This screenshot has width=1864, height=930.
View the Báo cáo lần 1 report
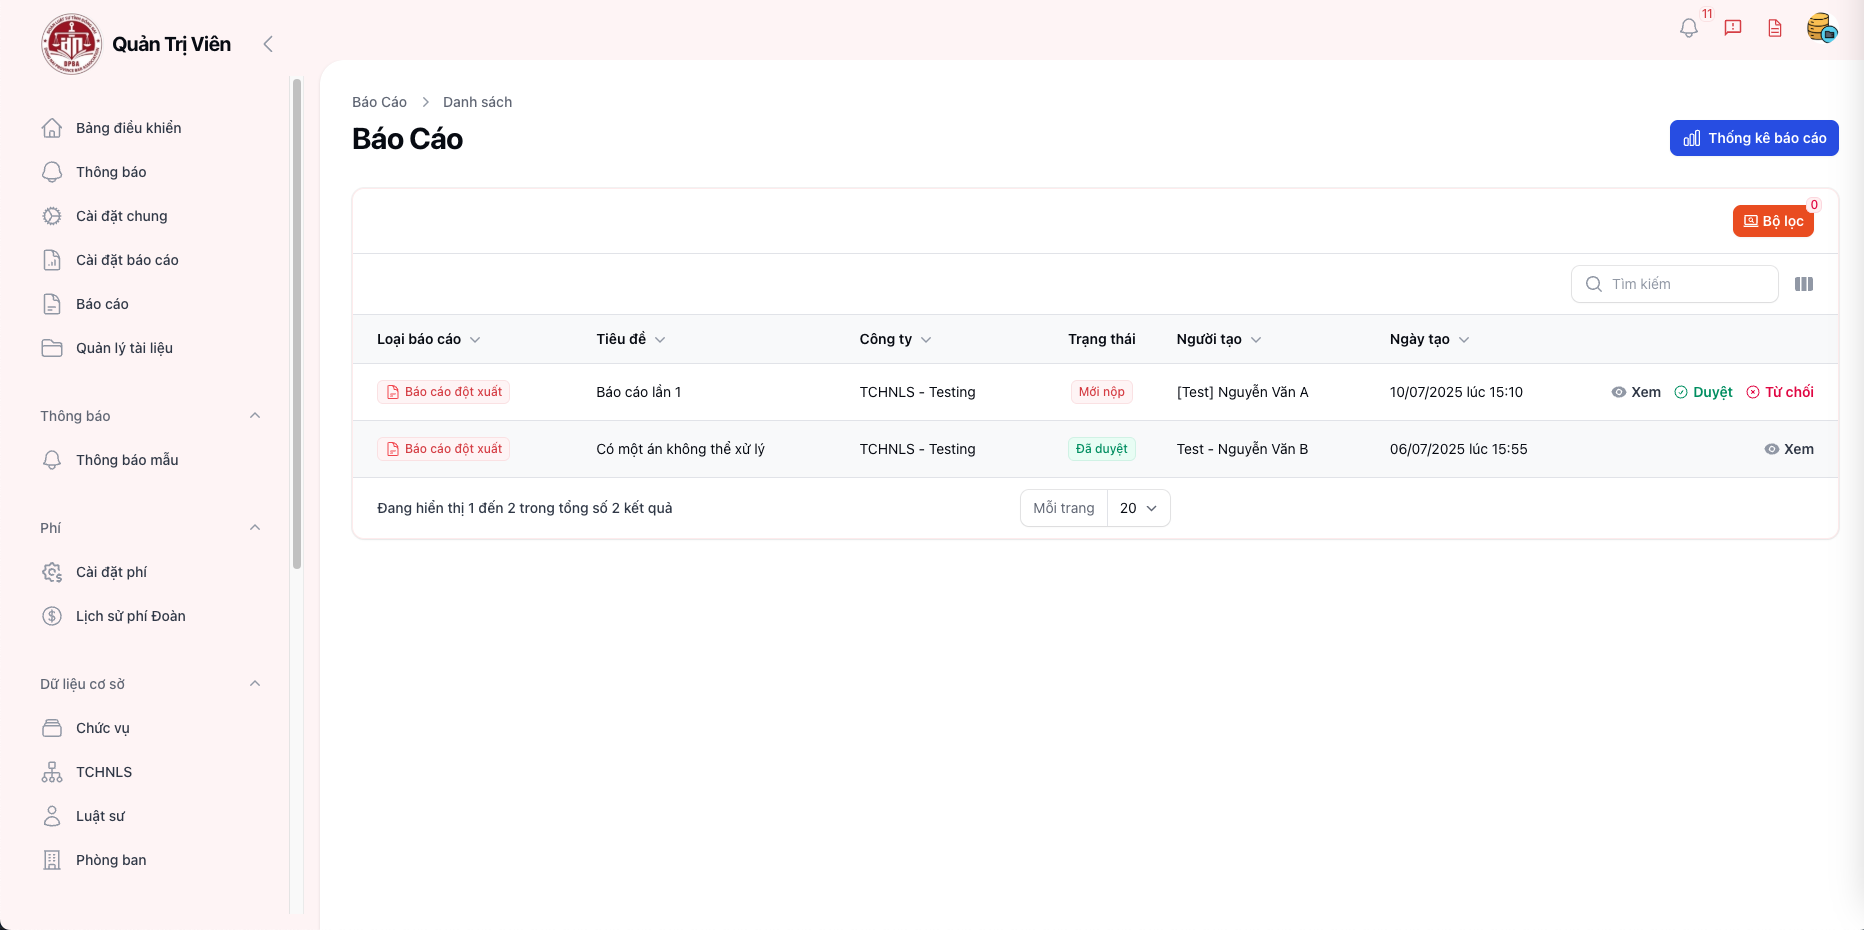click(x=1636, y=392)
